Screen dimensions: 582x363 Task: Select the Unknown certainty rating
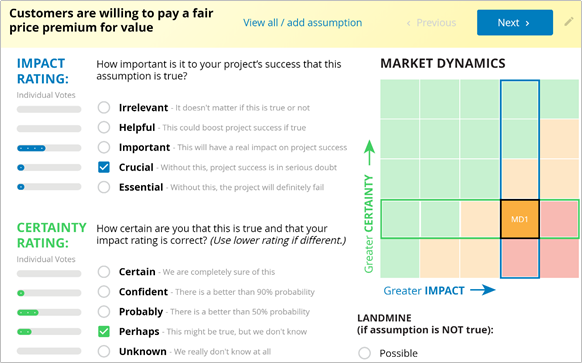coord(104,351)
